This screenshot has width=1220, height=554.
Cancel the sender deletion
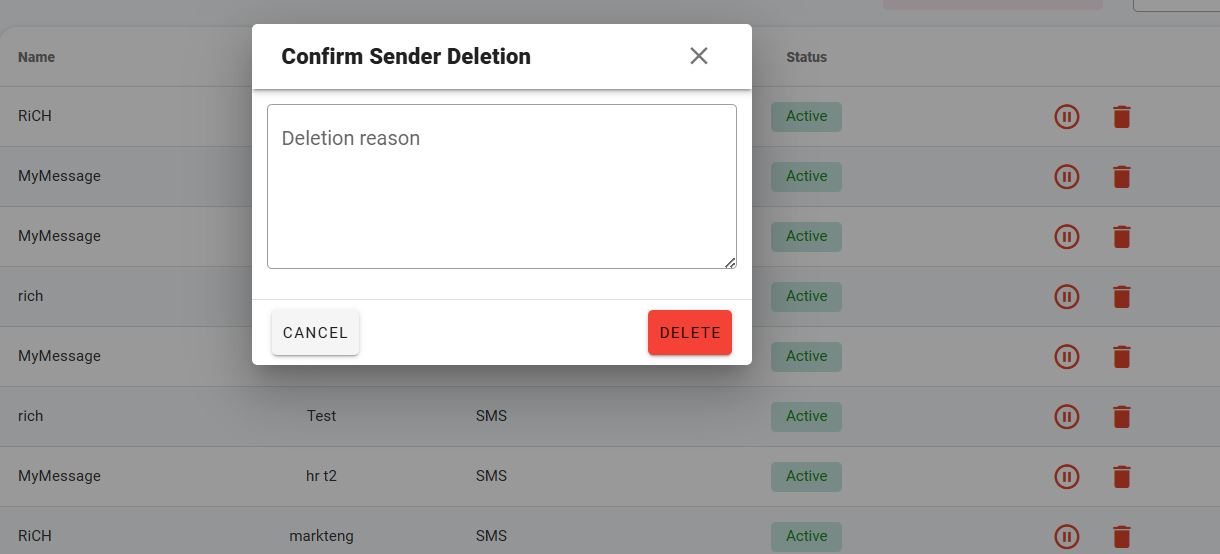pyautogui.click(x=315, y=333)
